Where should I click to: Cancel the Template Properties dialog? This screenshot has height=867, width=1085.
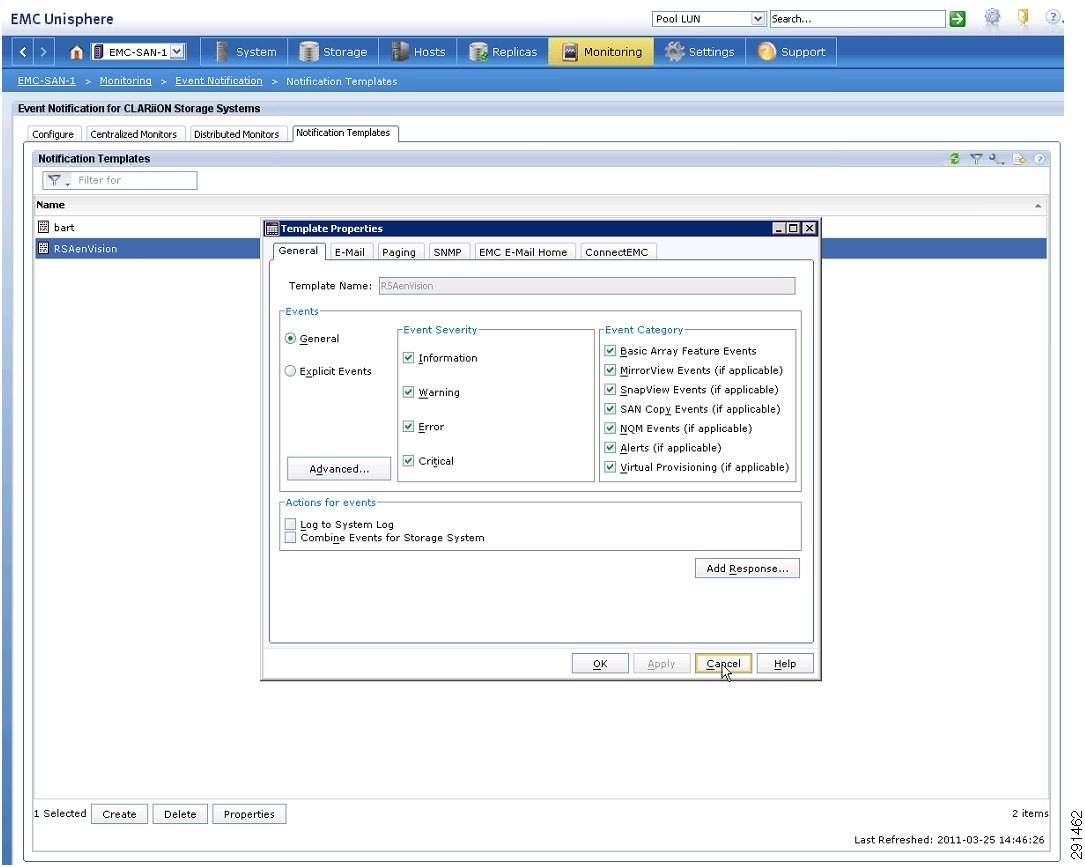pos(723,664)
